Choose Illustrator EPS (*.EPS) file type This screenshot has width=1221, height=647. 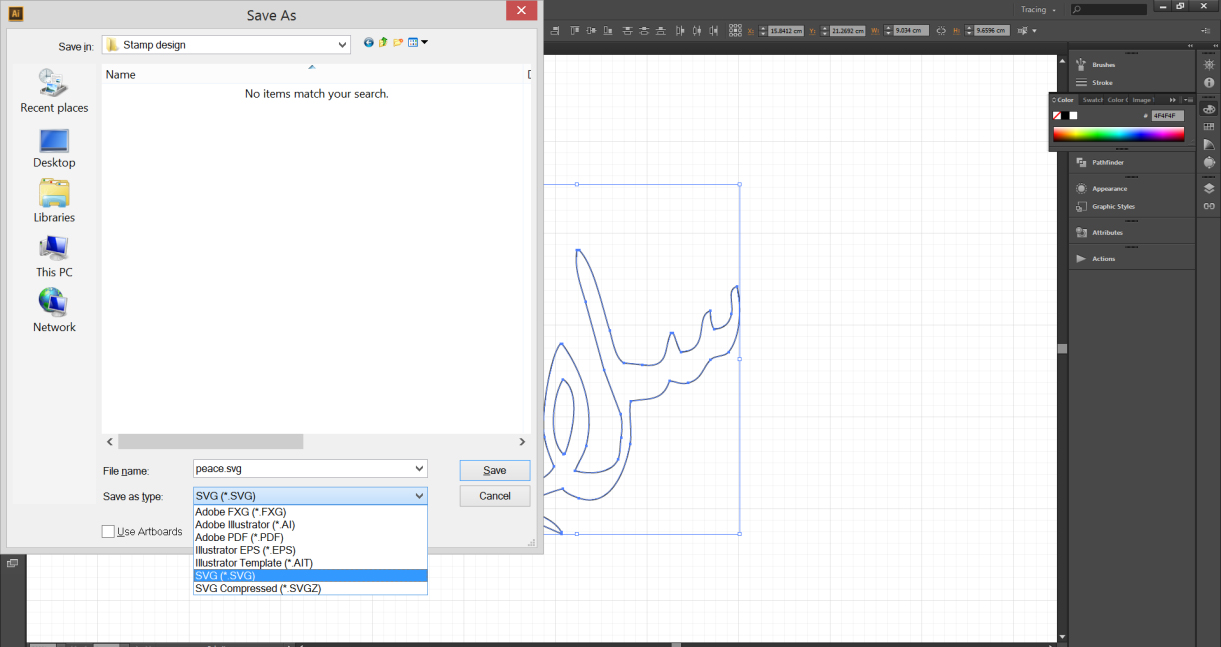[x=310, y=550]
